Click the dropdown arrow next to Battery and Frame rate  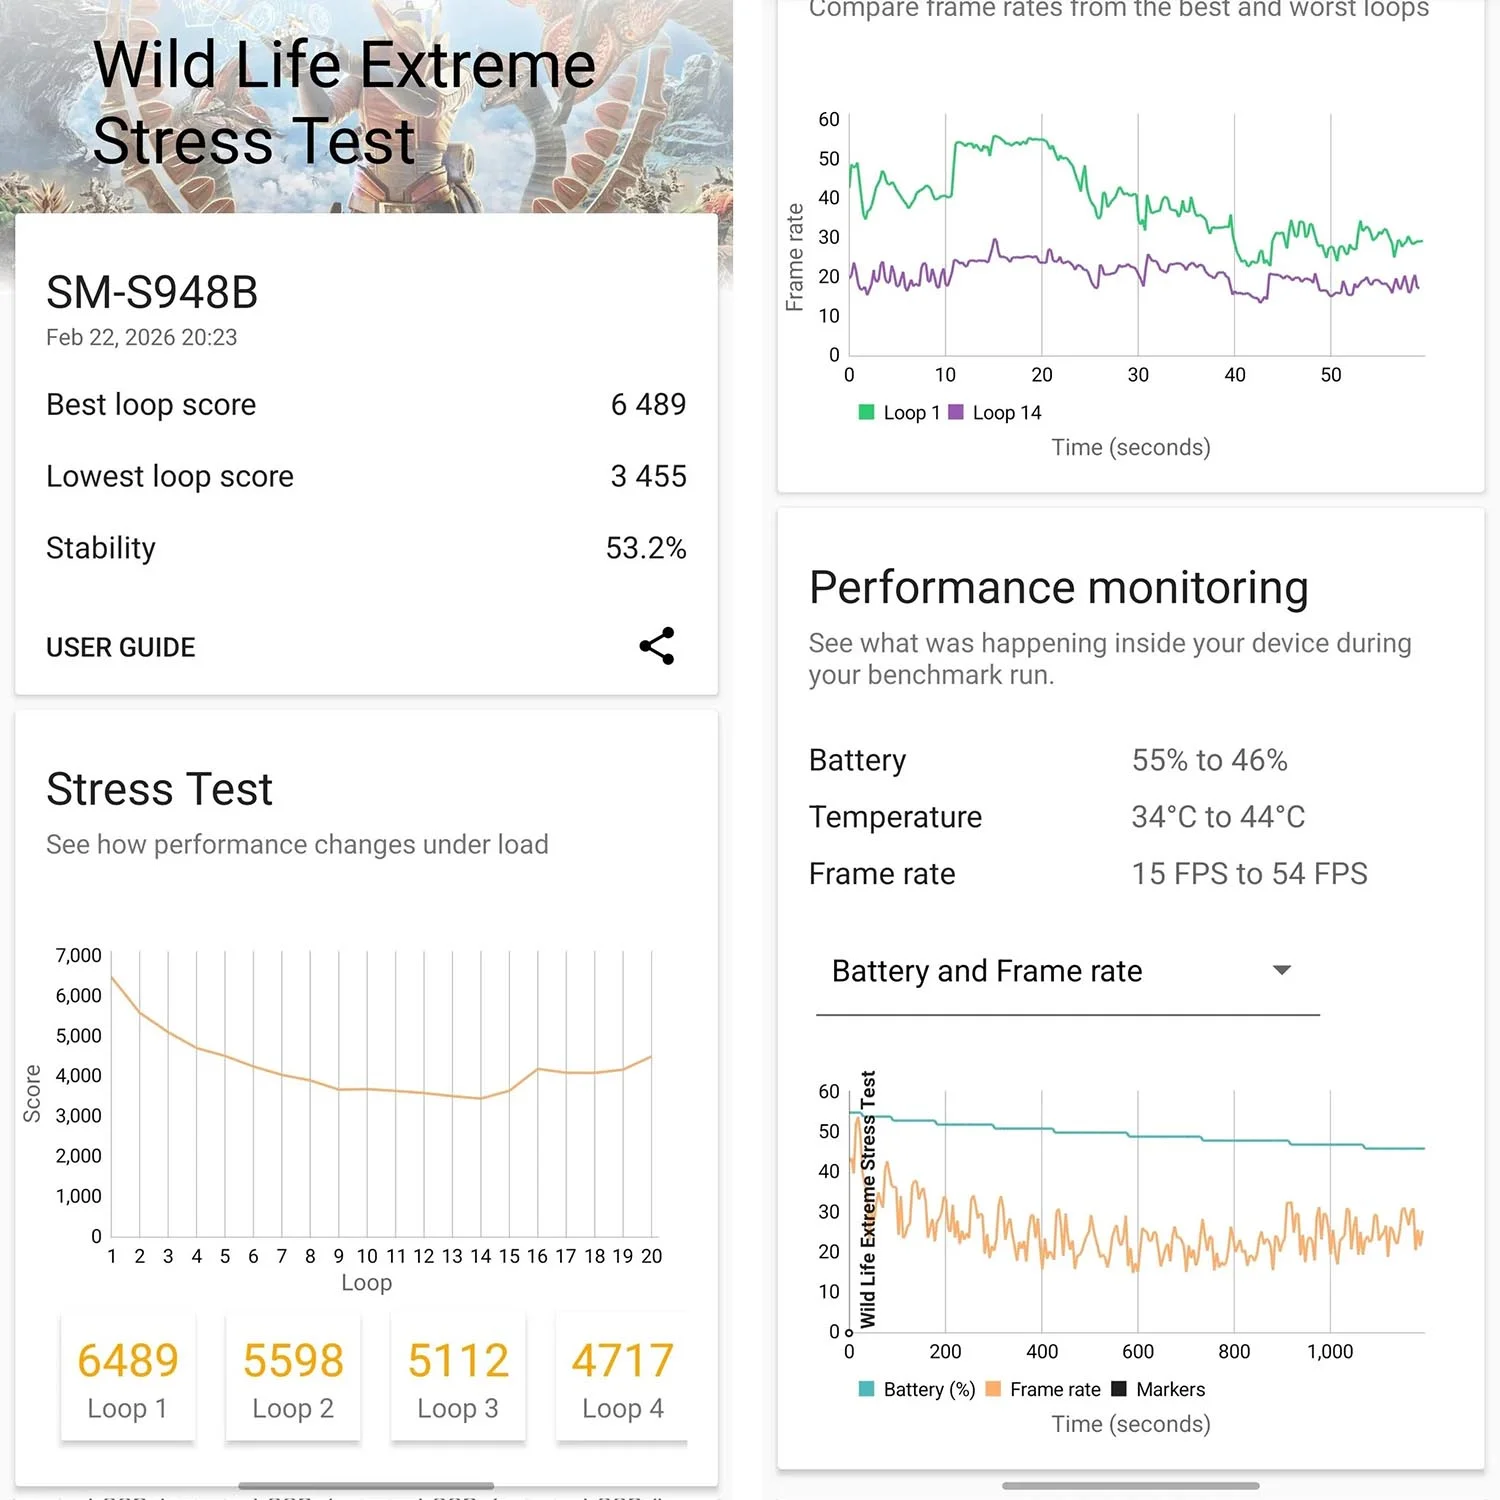click(1281, 970)
